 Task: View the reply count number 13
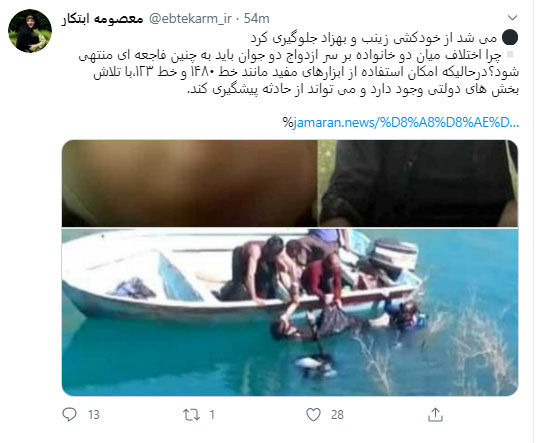tap(94, 415)
